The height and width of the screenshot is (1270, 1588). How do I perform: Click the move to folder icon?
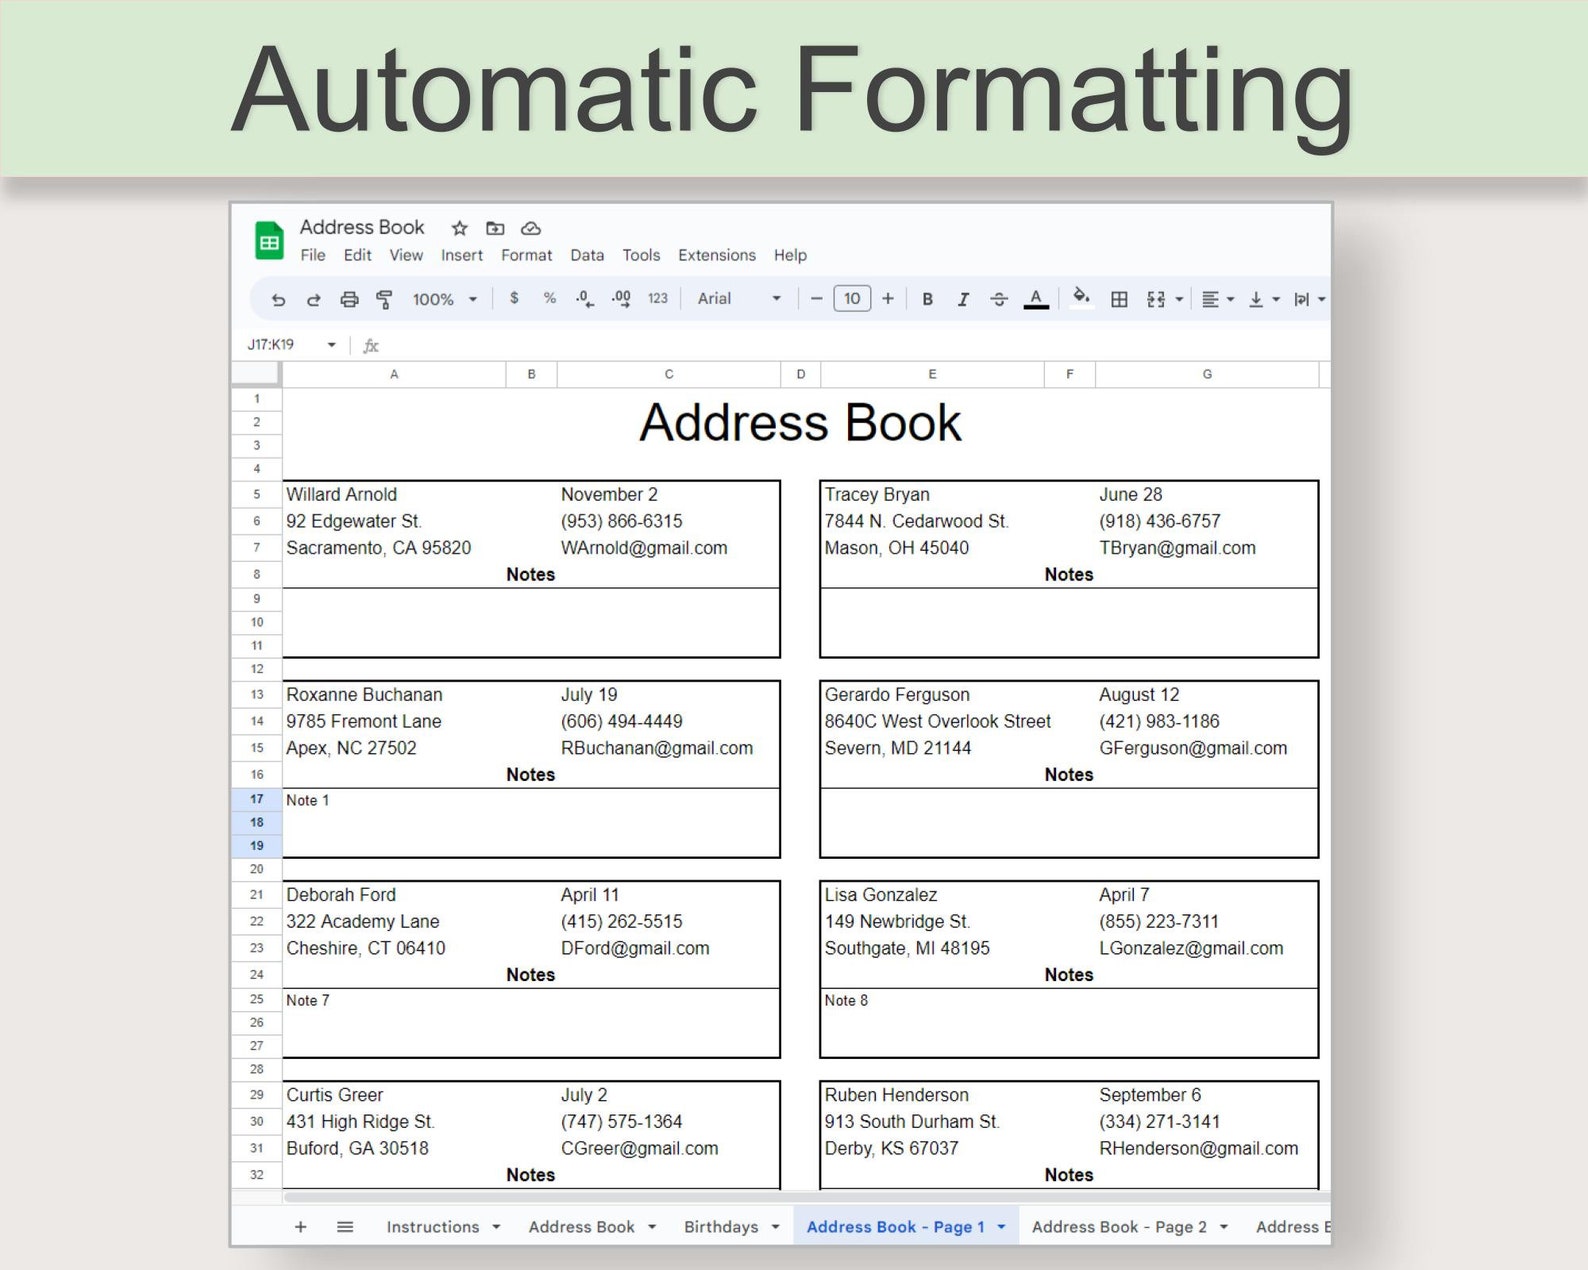(495, 228)
